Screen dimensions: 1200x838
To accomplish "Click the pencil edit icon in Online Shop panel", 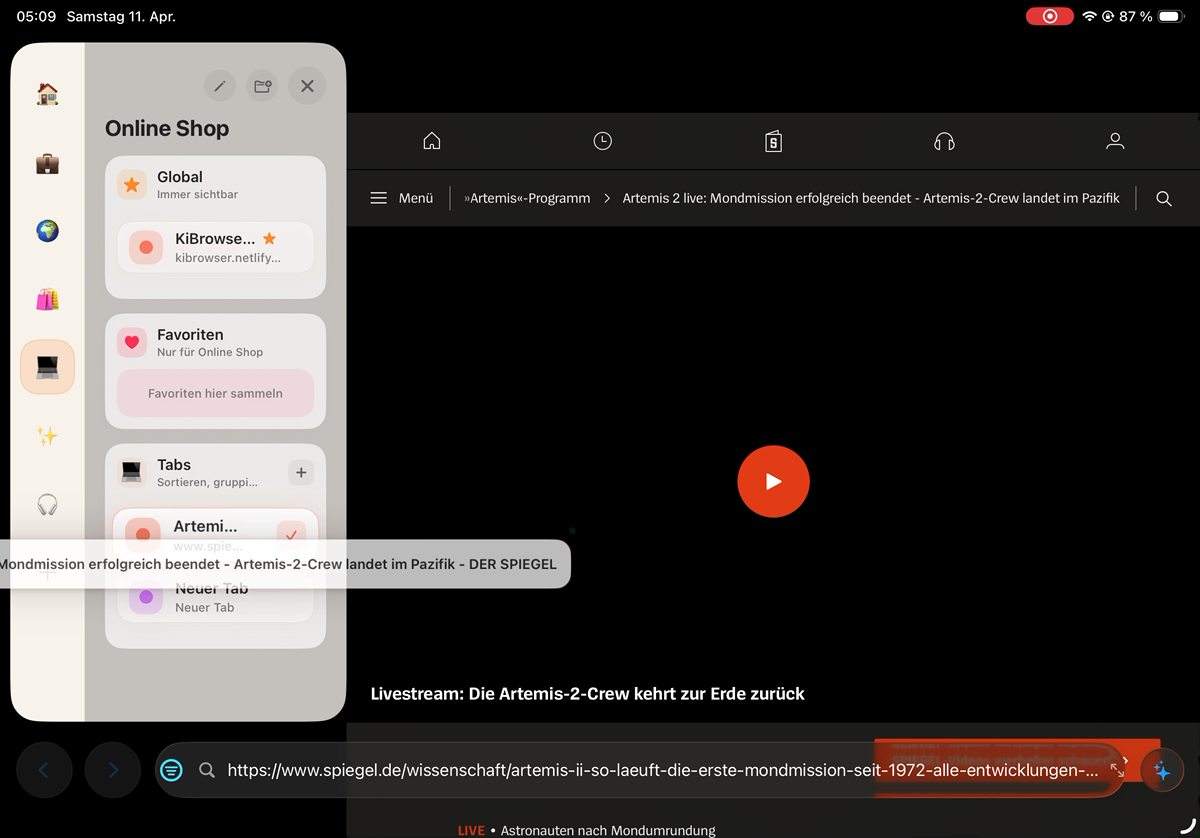I will 220,86.
